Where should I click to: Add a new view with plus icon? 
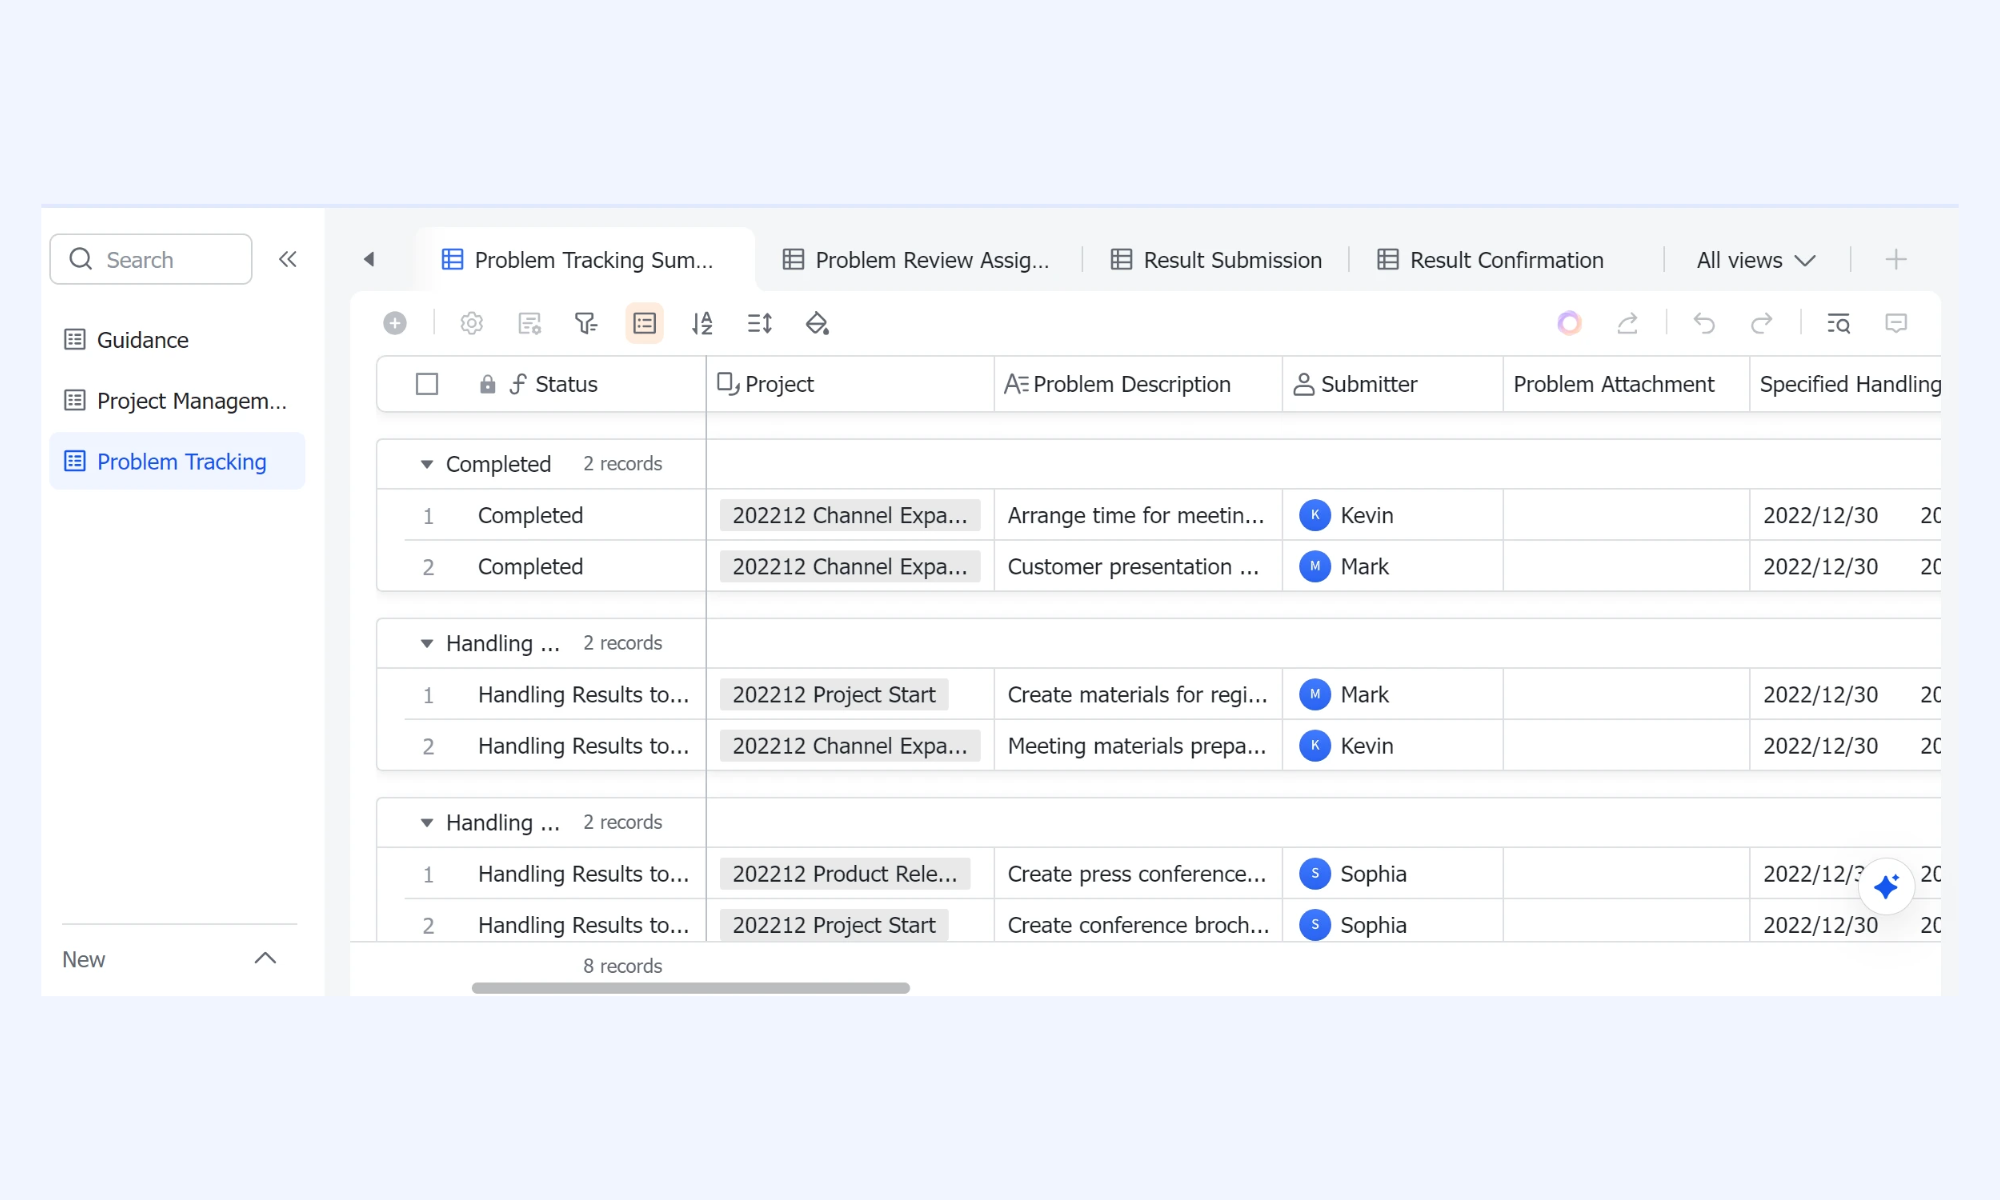(x=1896, y=260)
